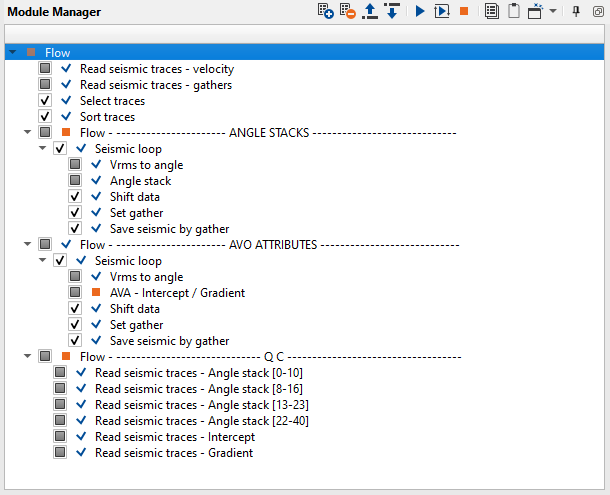Uncheck the Select traces checkbox
Image resolution: width=610 pixels, height=495 pixels.
[x=45, y=101]
